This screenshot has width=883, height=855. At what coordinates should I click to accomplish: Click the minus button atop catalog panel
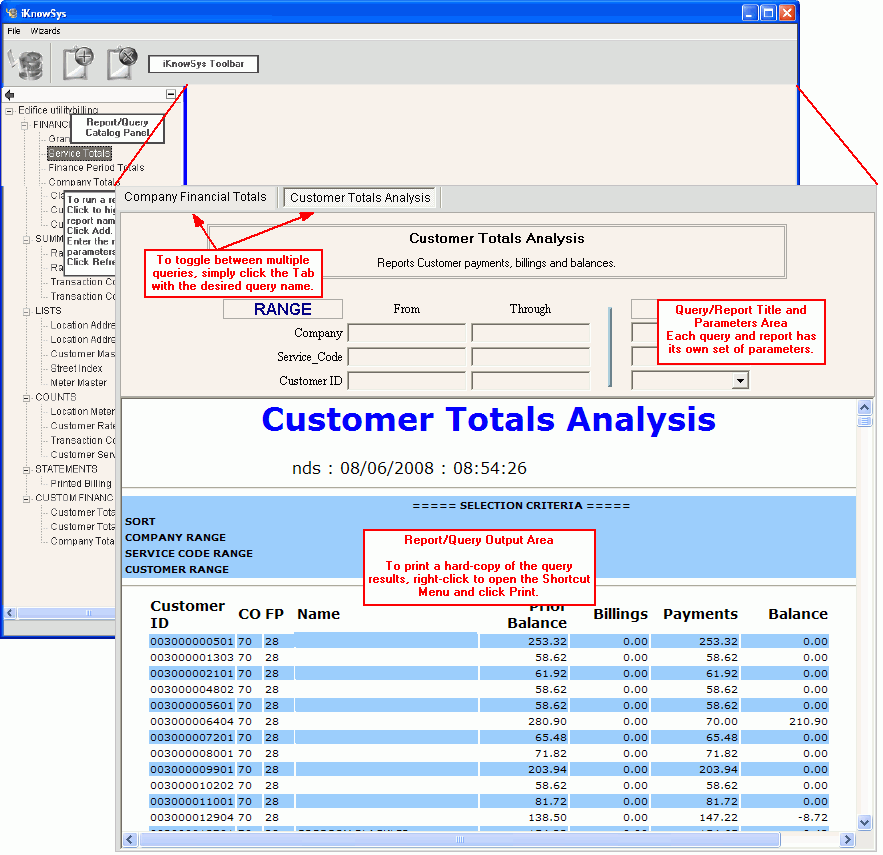pos(171,95)
